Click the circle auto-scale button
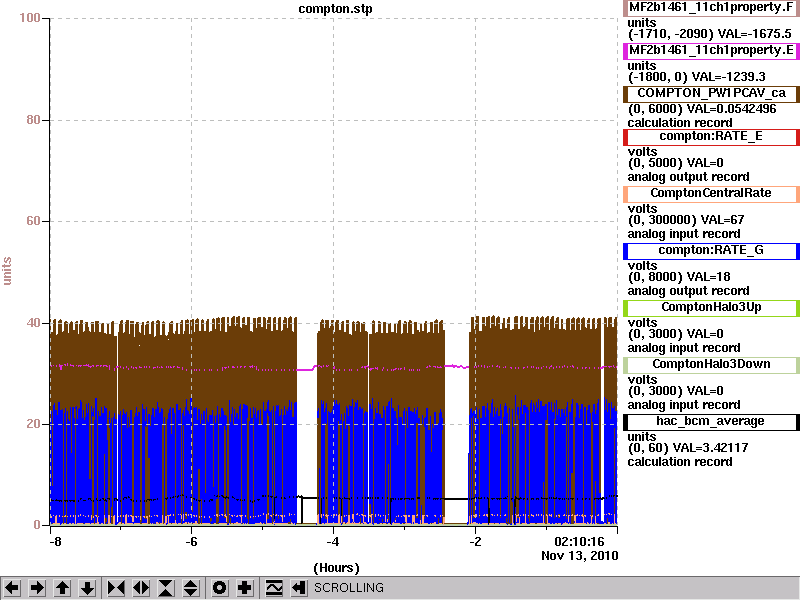Screen dimensions: 800x600 [x=220, y=588]
